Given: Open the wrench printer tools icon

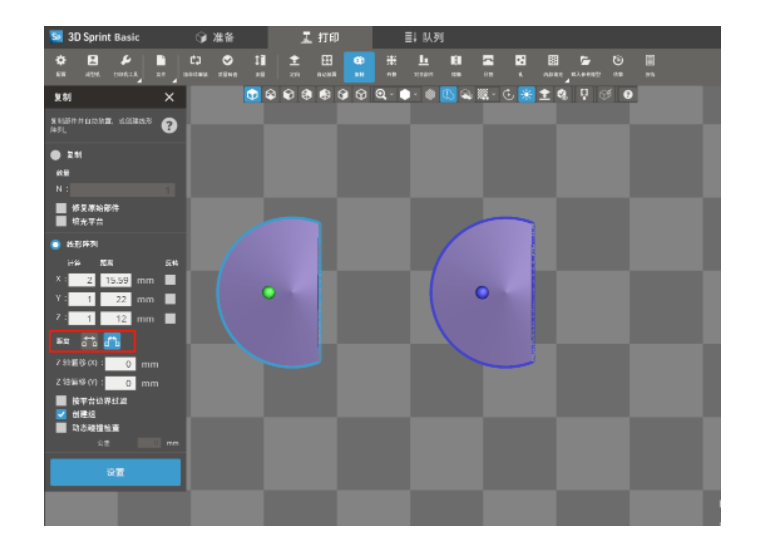Looking at the screenshot, I should [125, 61].
